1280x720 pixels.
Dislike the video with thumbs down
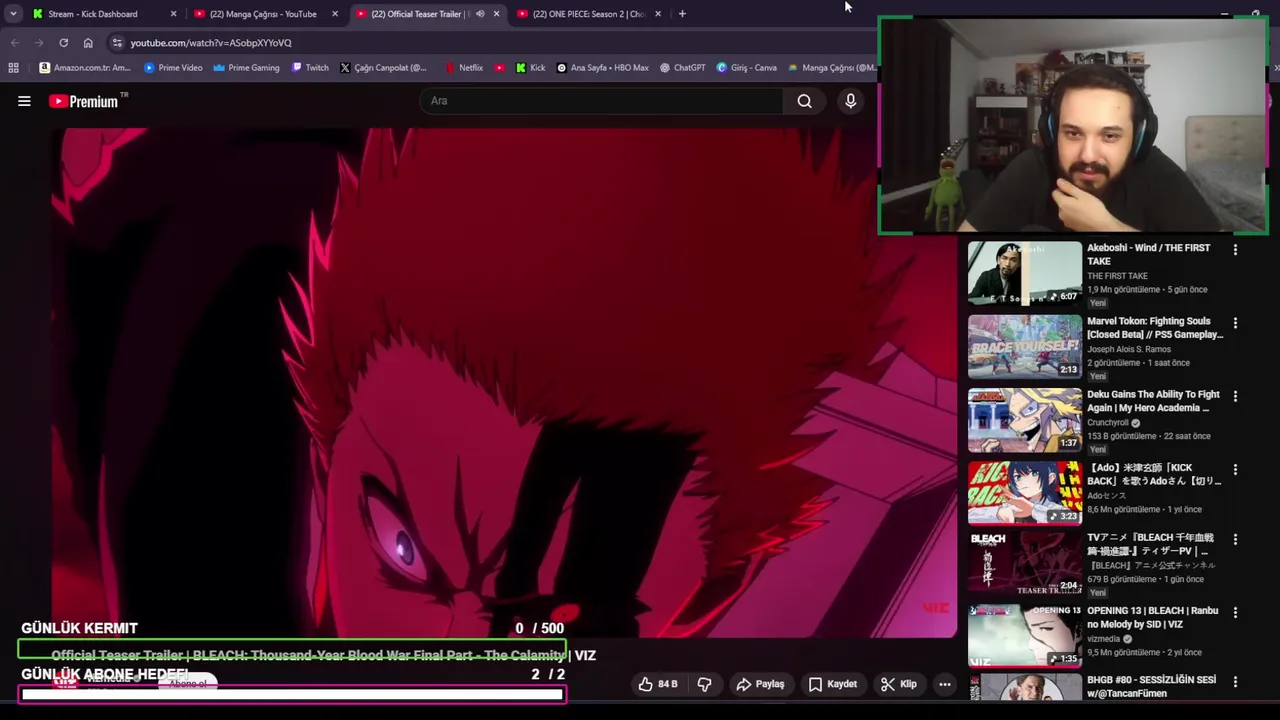704,684
